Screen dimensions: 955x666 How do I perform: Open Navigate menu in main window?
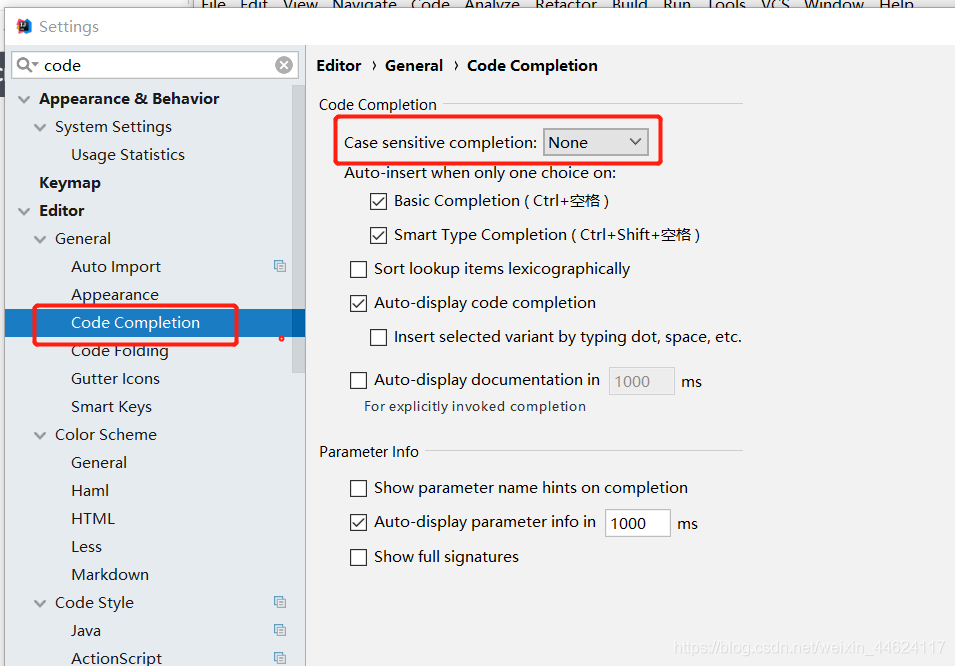point(364,4)
